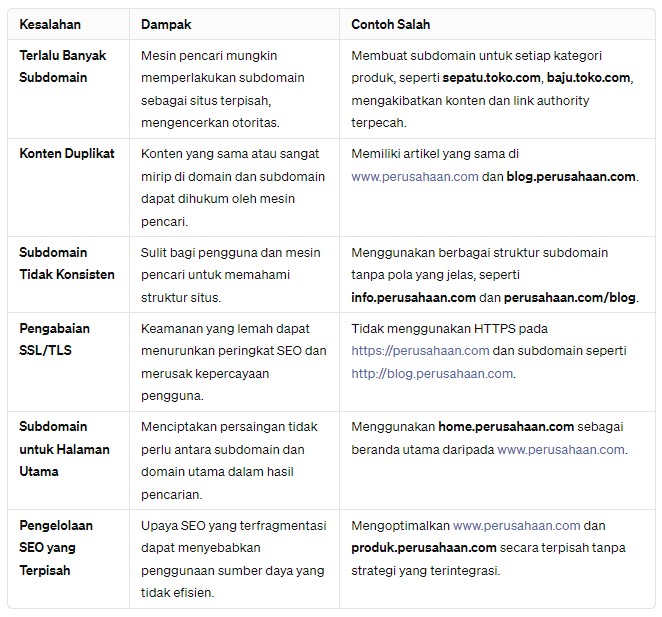662x617 pixels.
Task: Click bold blog.perusahaan.com in Konten Duplikat row
Action: tap(571, 176)
